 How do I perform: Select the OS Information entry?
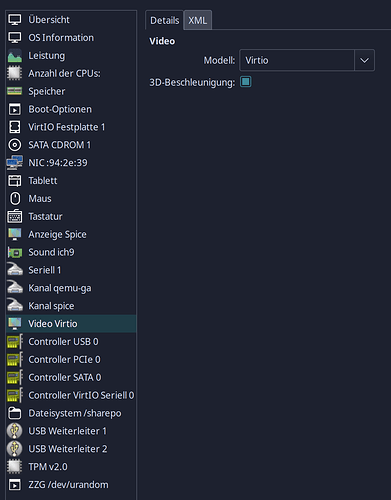pyautogui.click(x=71, y=38)
